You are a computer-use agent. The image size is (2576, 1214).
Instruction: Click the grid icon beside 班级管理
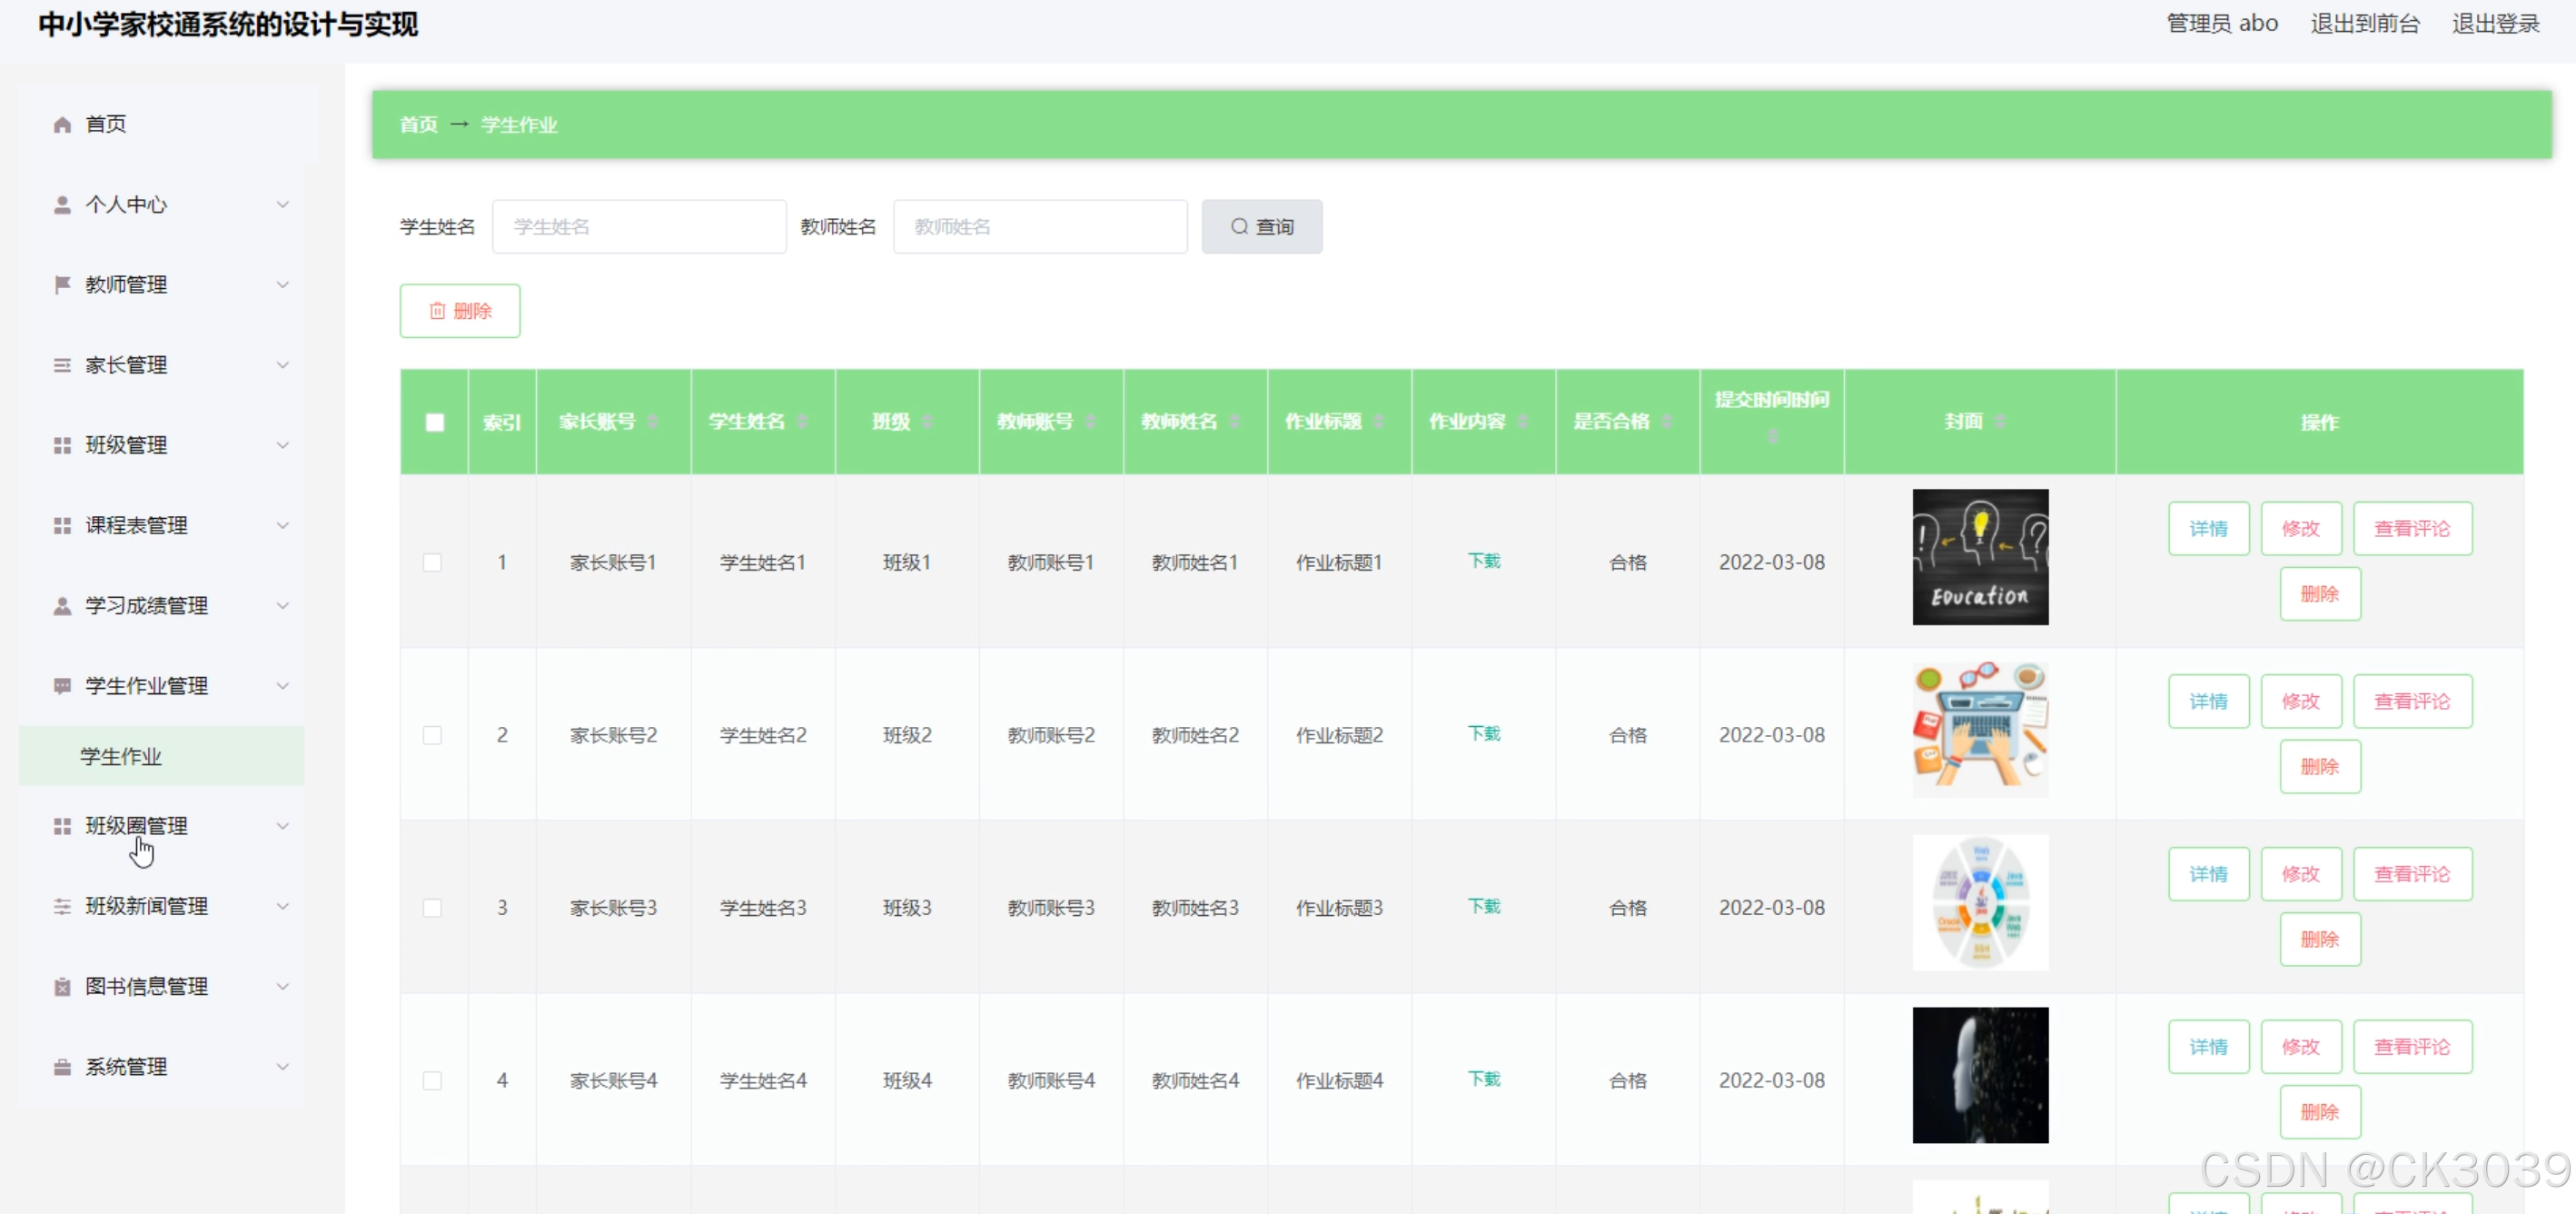pos(62,445)
